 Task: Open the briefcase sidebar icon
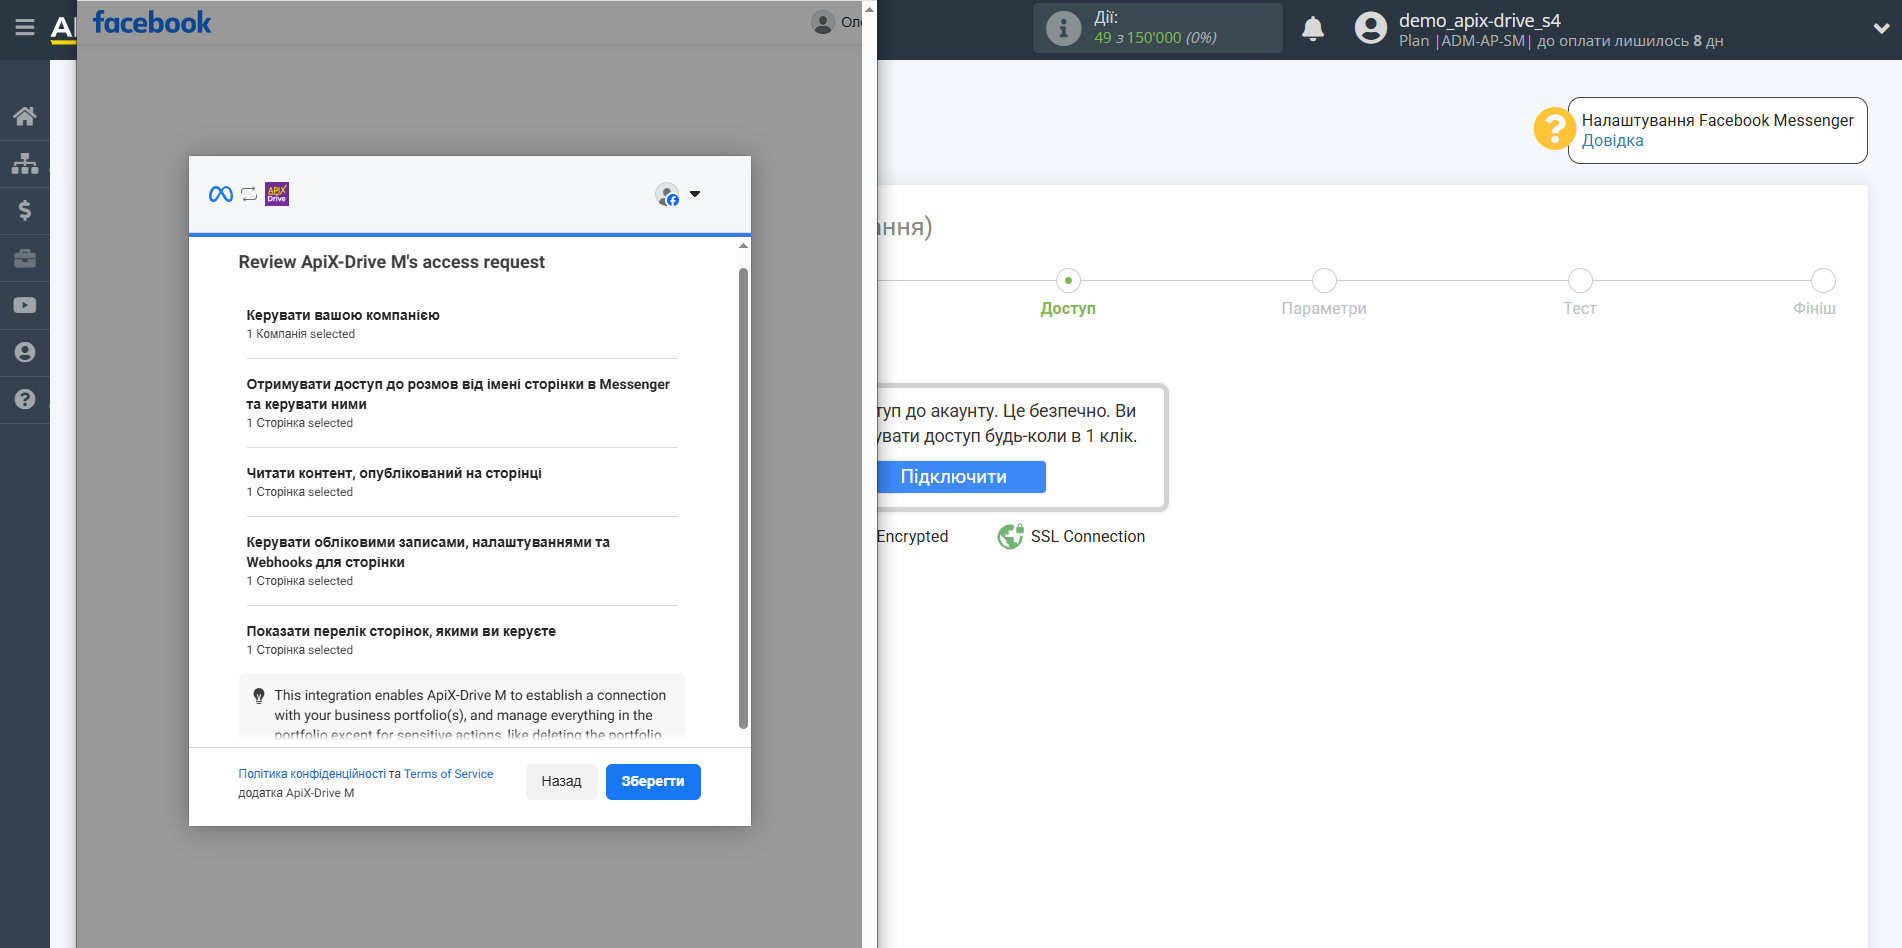pos(25,258)
